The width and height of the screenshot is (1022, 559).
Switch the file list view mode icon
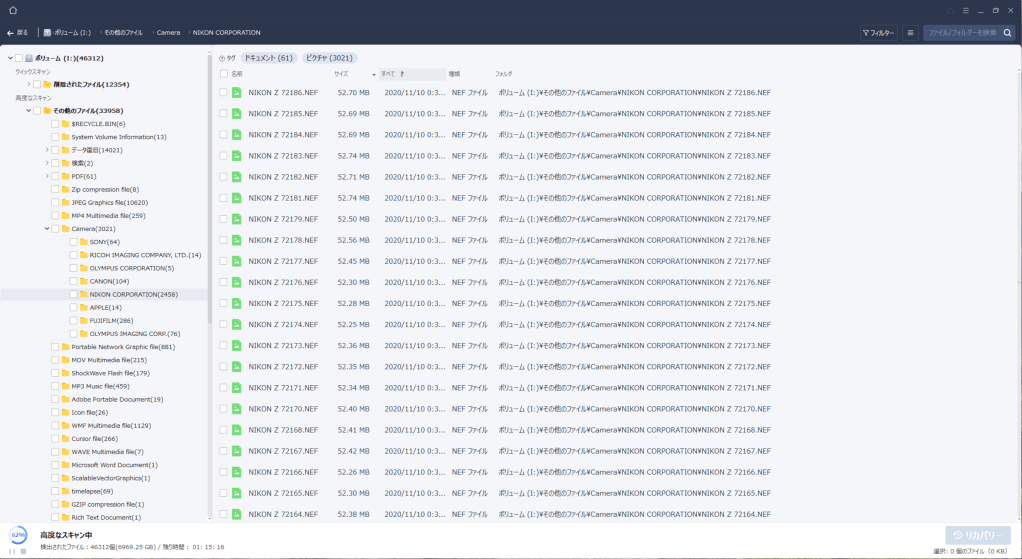point(910,33)
